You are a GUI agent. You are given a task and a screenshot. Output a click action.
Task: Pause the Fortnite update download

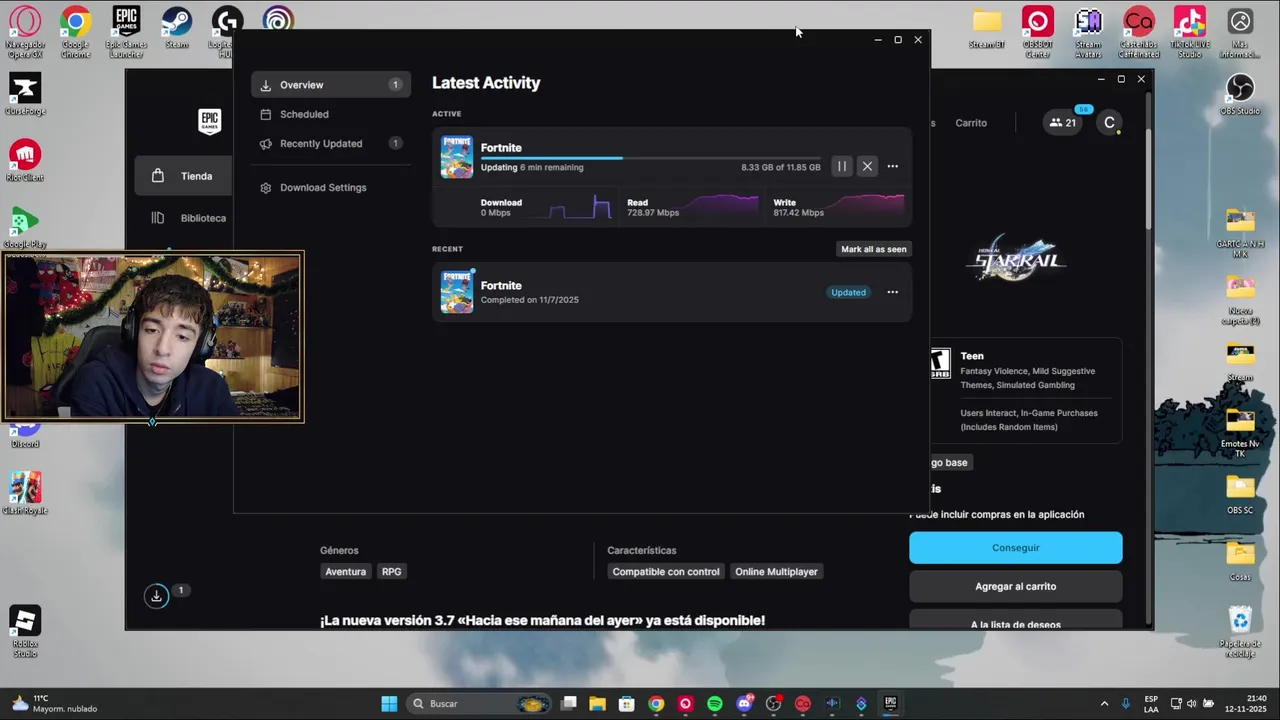(842, 167)
